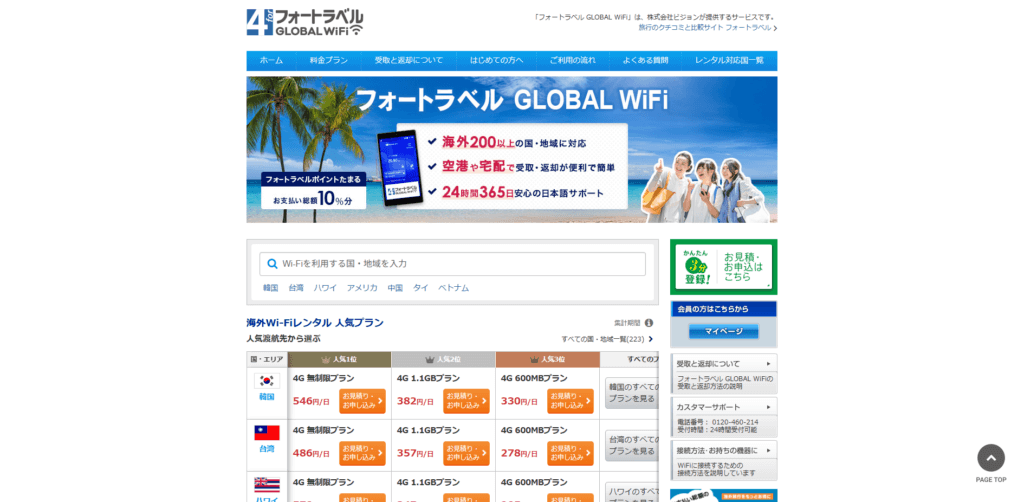Select the ベトナム quick link
Viewport: 1024px width, 502px height.
pyautogui.click(x=453, y=288)
